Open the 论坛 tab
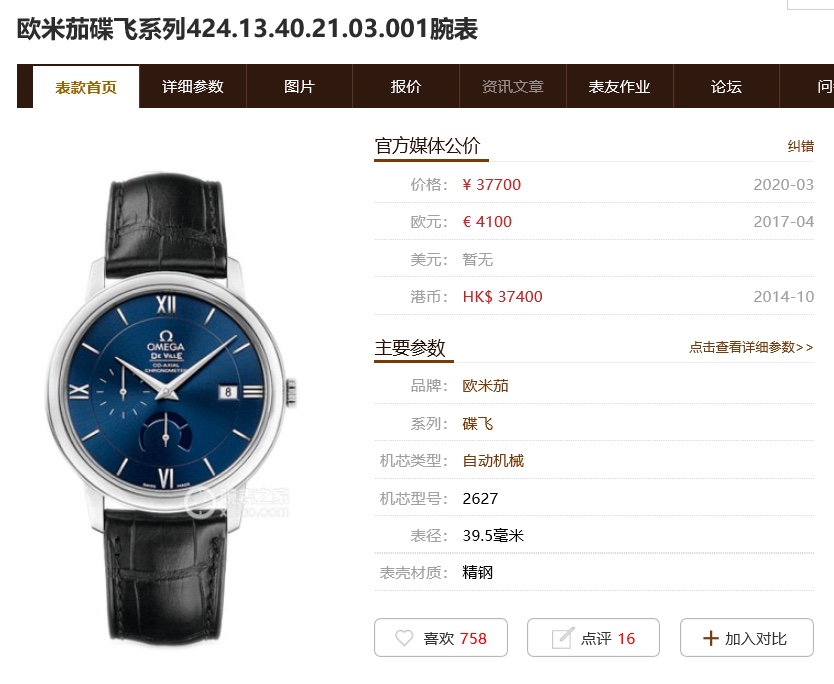Viewport: 834px width, 684px height. (x=726, y=86)
